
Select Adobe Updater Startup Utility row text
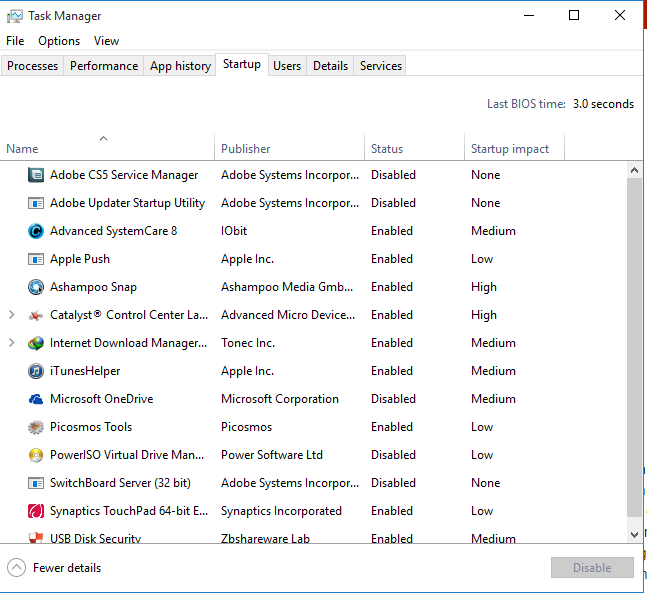[x=127, y=203]
